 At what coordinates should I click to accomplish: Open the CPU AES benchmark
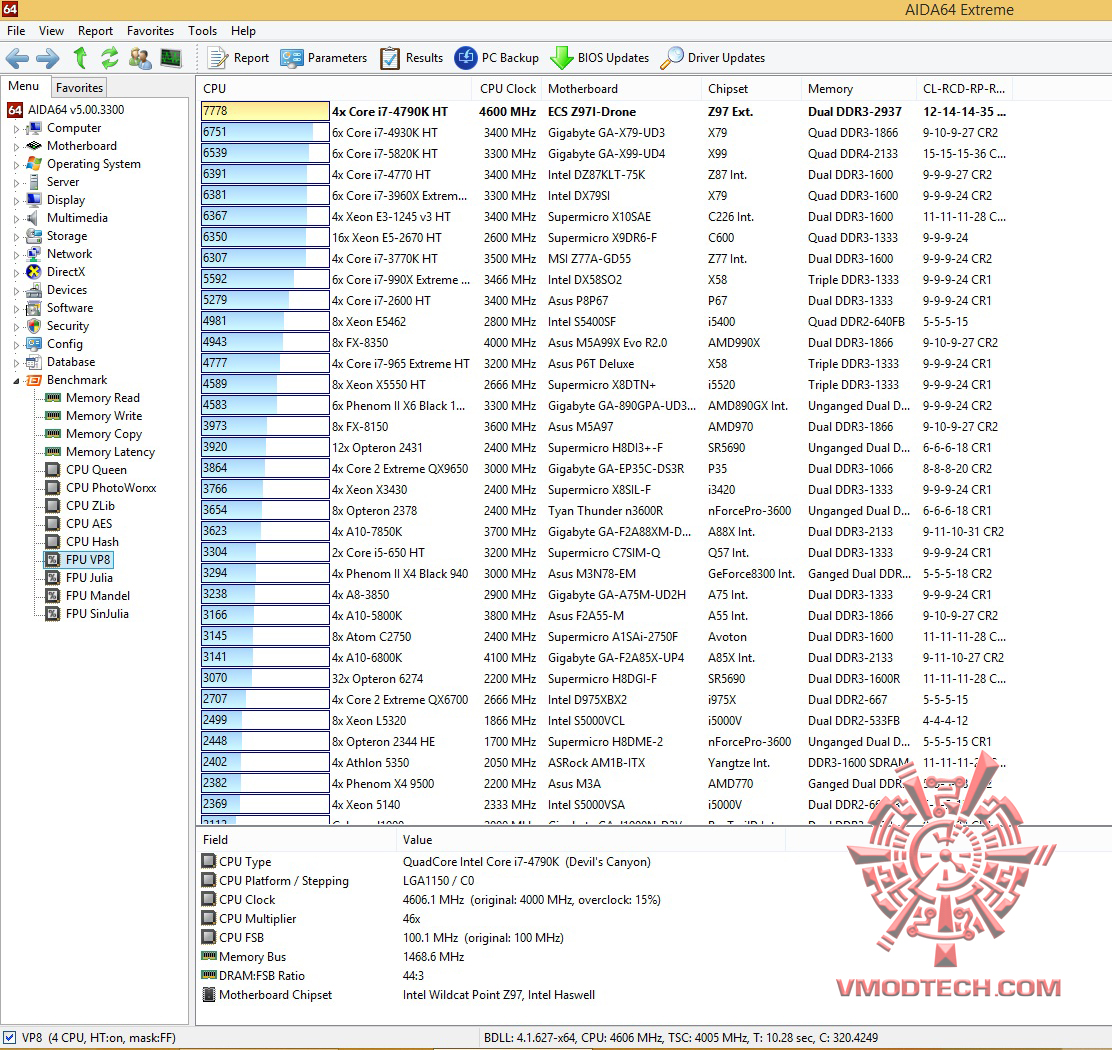pyautogui.click(x=78, y=524)
